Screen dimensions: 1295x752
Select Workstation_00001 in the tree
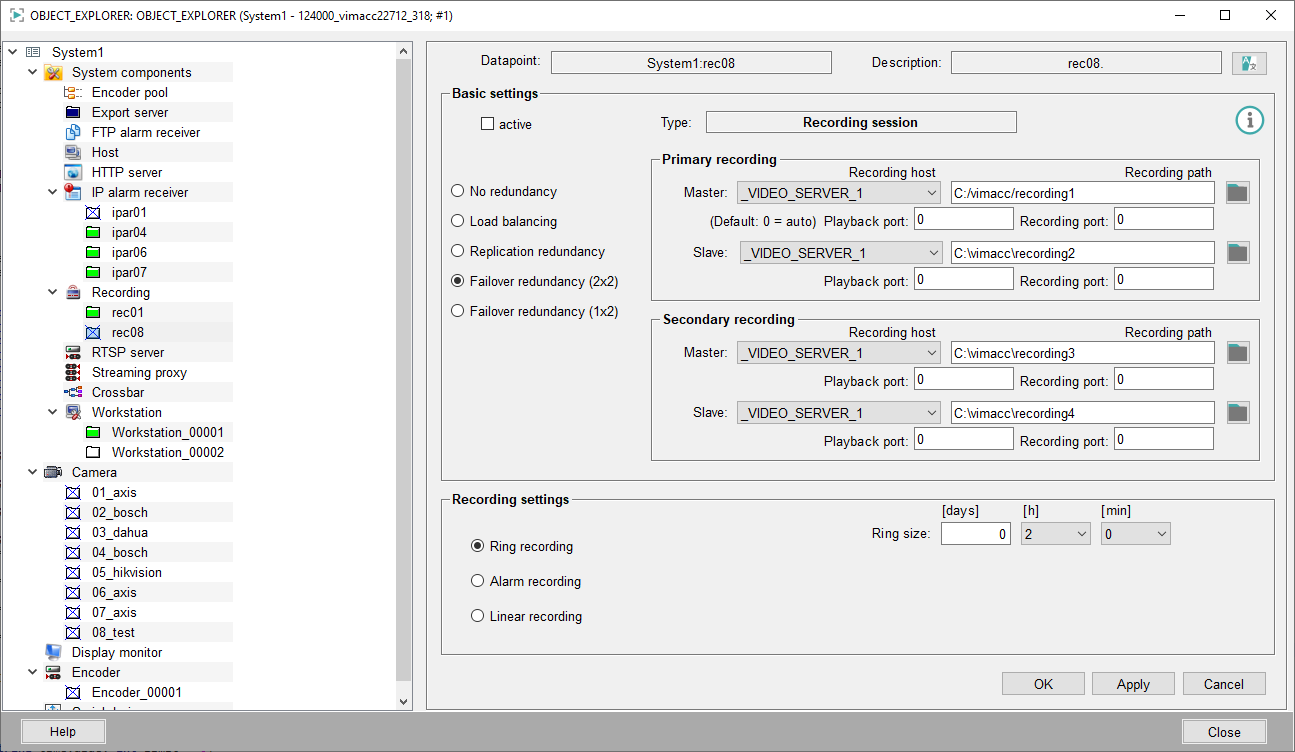point(168,432)
